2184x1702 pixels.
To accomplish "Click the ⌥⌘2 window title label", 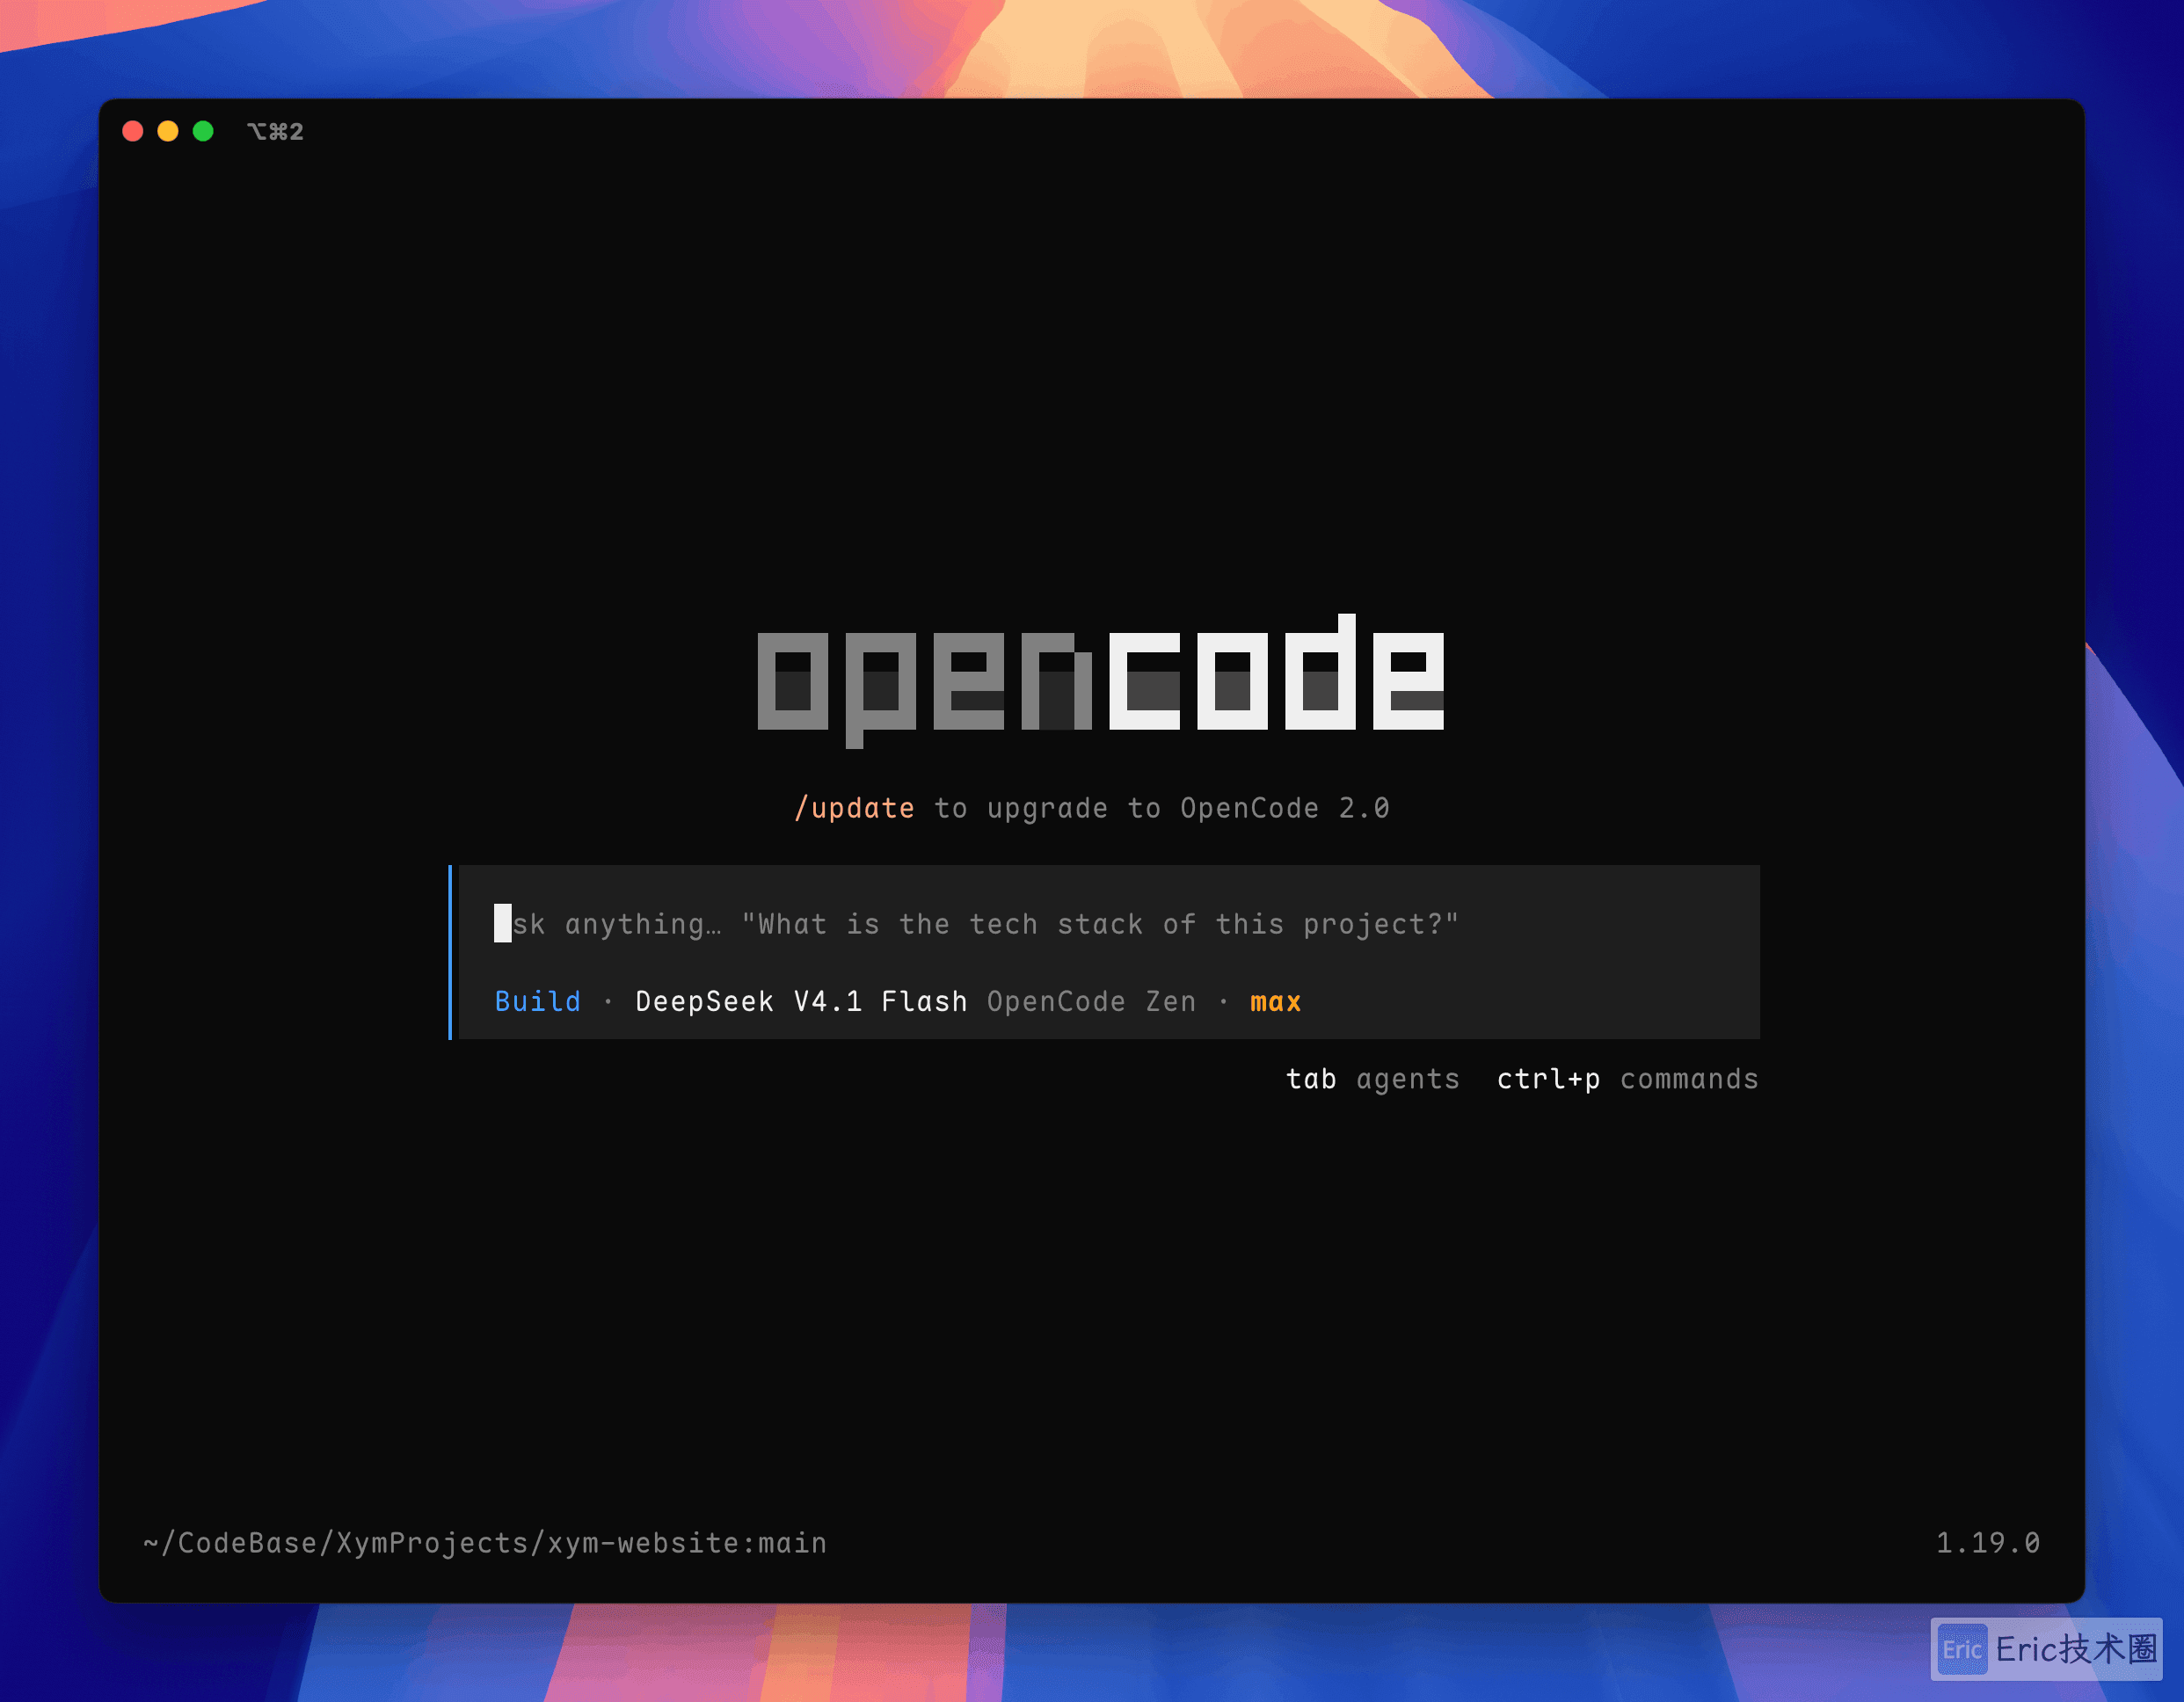I will click(x=275, y=131).
